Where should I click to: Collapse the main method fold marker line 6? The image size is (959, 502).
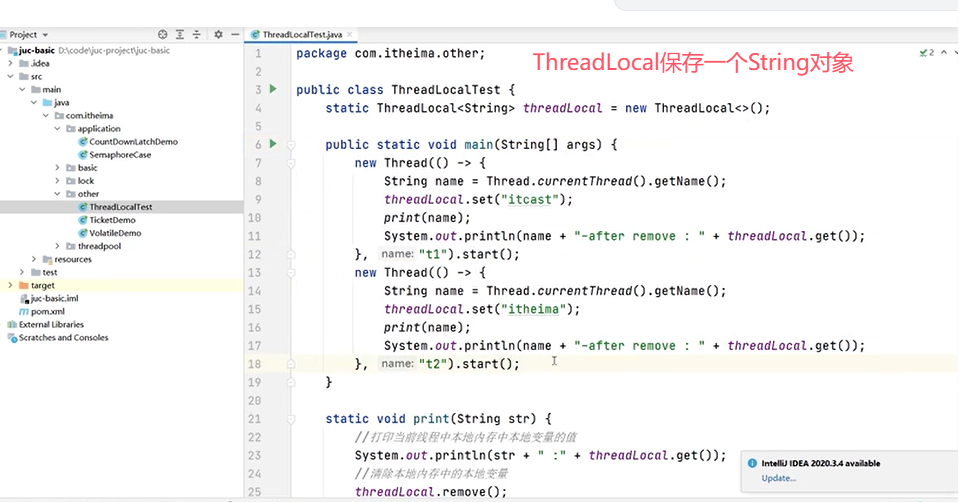pyautogui.click(x=291, y=145)
